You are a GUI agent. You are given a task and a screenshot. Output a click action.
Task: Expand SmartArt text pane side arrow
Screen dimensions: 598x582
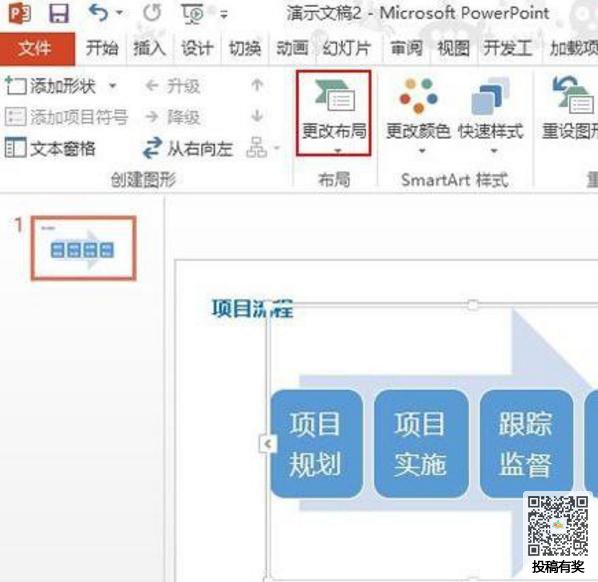coord(268,444)
